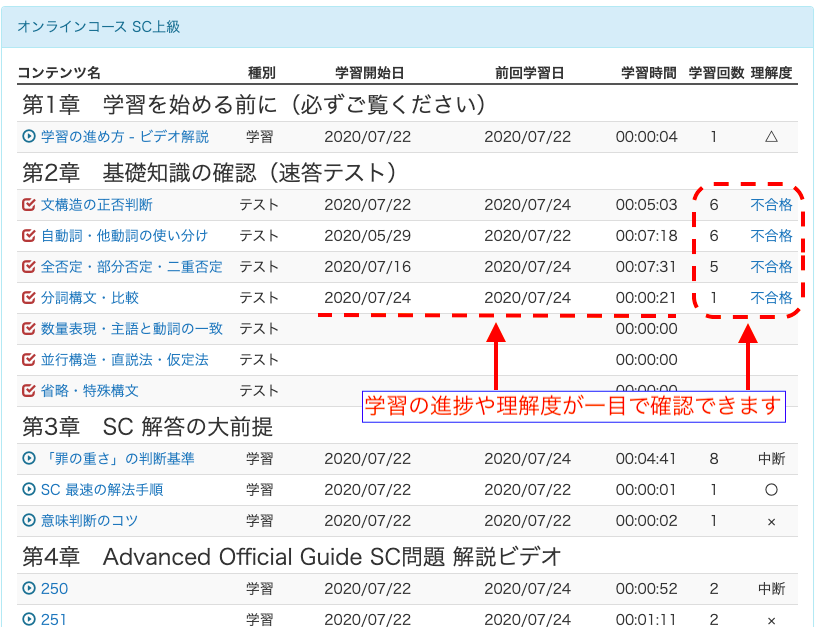The image size is (823, 627).
Task: Click the test icon beside 文構造の正否判断
Action: [x=29, y=205]
